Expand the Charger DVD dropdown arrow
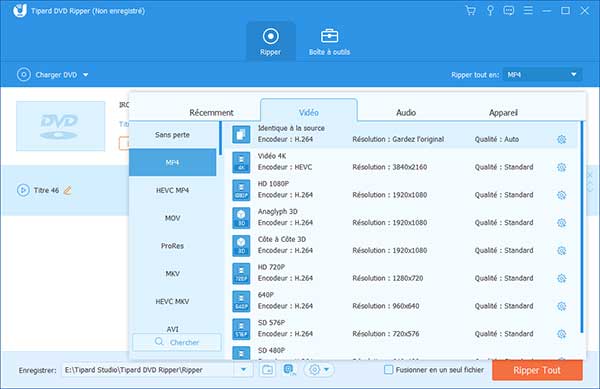Viewport: 600px width, 389px height. (x=86, y=75)
